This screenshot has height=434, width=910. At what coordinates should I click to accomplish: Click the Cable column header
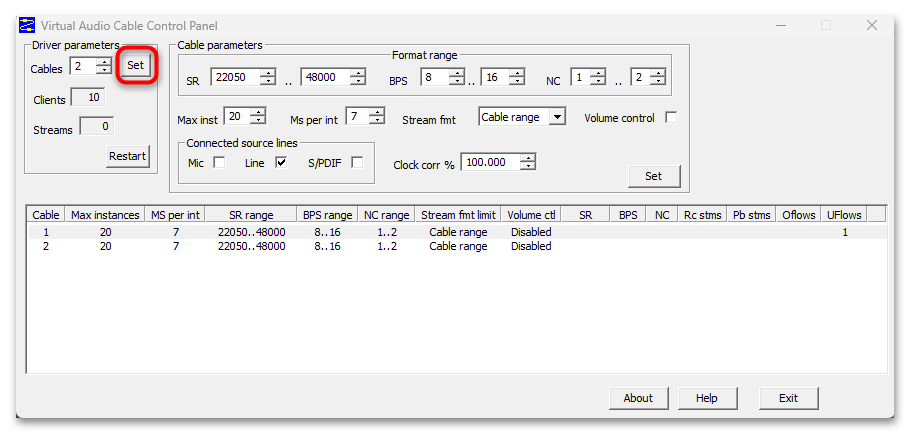pos(46,215)
